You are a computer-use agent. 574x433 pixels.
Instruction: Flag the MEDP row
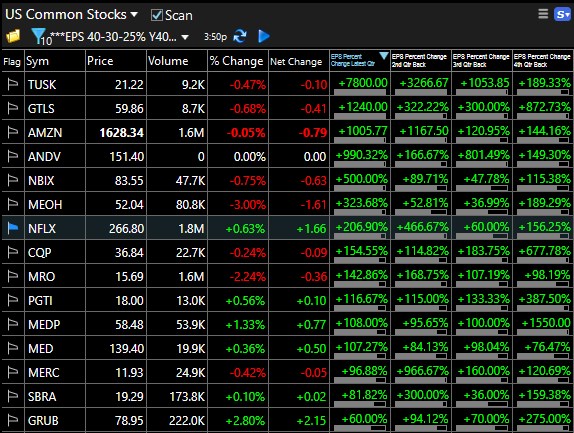(x=13, y=324)
